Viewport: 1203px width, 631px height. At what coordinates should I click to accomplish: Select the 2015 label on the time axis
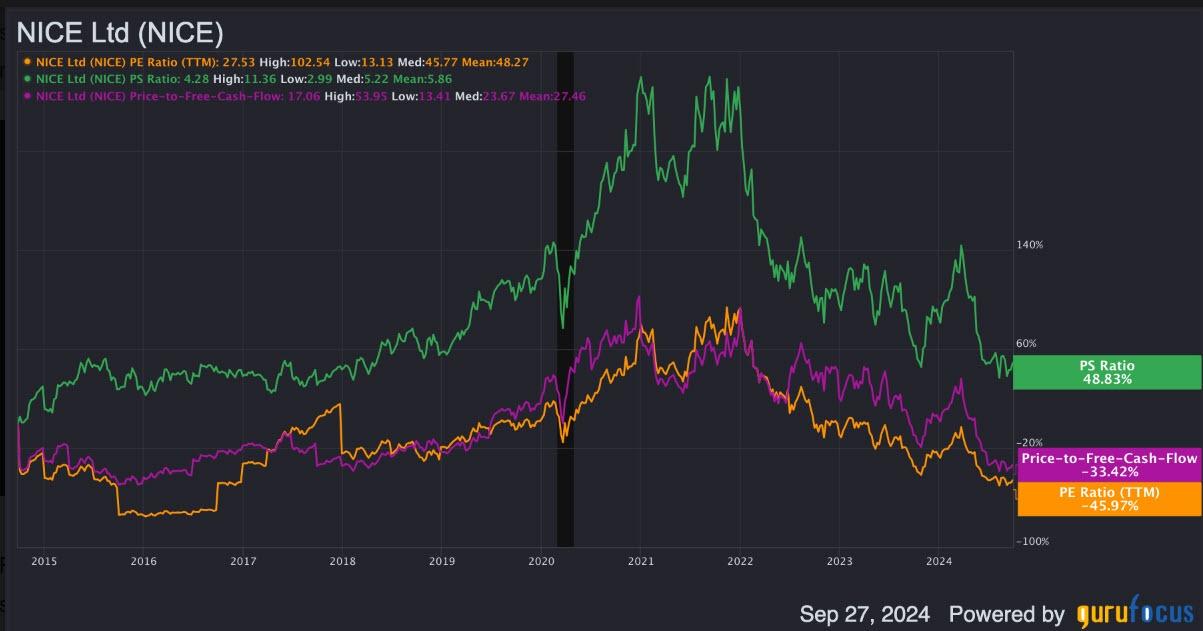(44, 561)
